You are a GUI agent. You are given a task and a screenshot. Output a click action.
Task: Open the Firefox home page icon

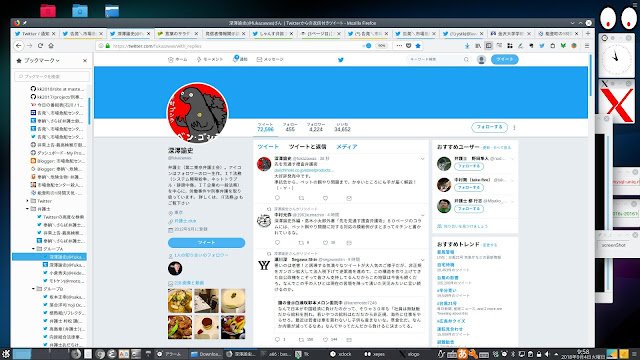(51, 46)
